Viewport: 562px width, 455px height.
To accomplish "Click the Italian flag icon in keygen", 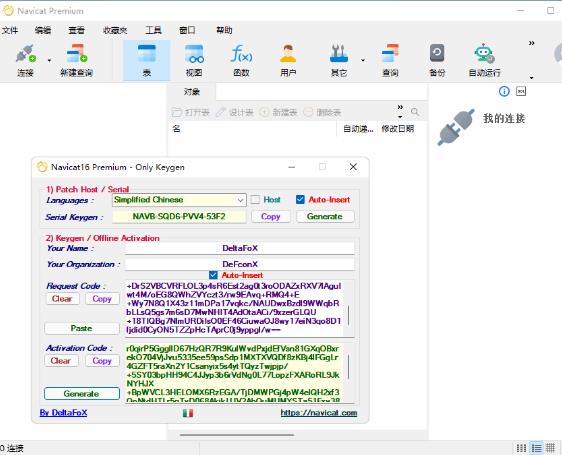I will tap(188, 413).
